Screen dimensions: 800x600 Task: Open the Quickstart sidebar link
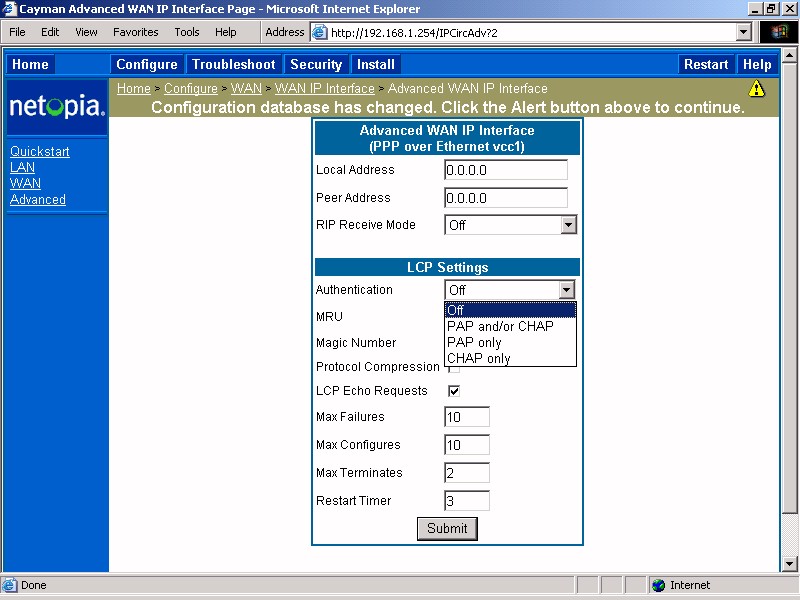click(40, 152)
